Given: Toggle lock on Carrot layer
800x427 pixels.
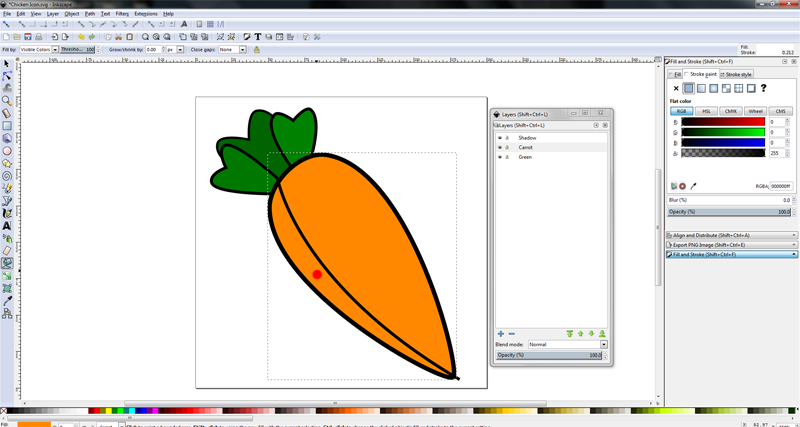Looking at the screenshot, I should pyautogui.click(x=507, y=147).
